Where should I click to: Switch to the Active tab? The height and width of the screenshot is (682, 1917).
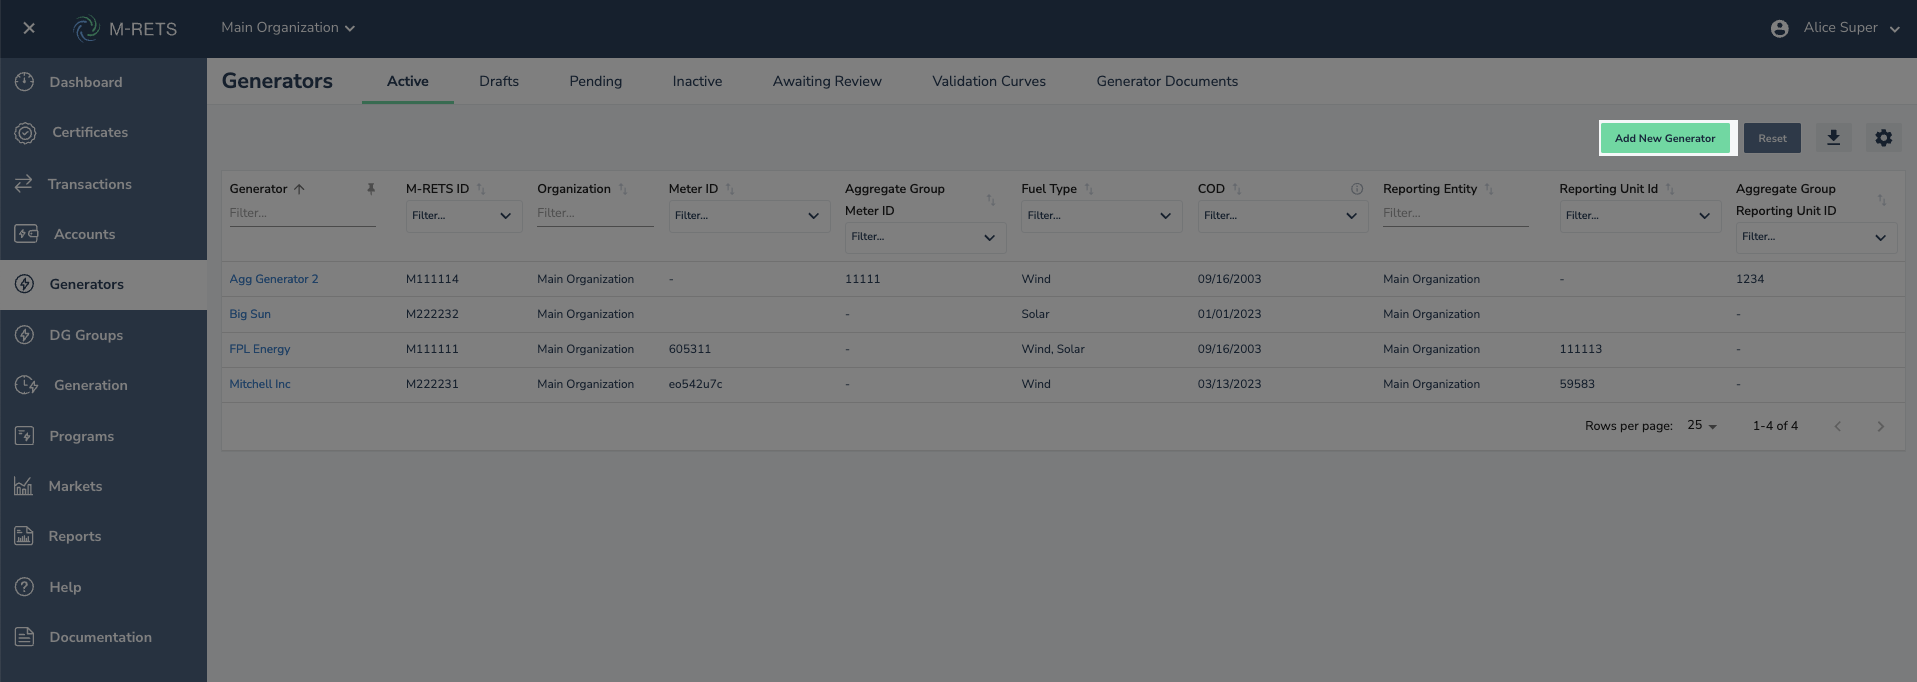pyautogui.click(x=408, y=81)
